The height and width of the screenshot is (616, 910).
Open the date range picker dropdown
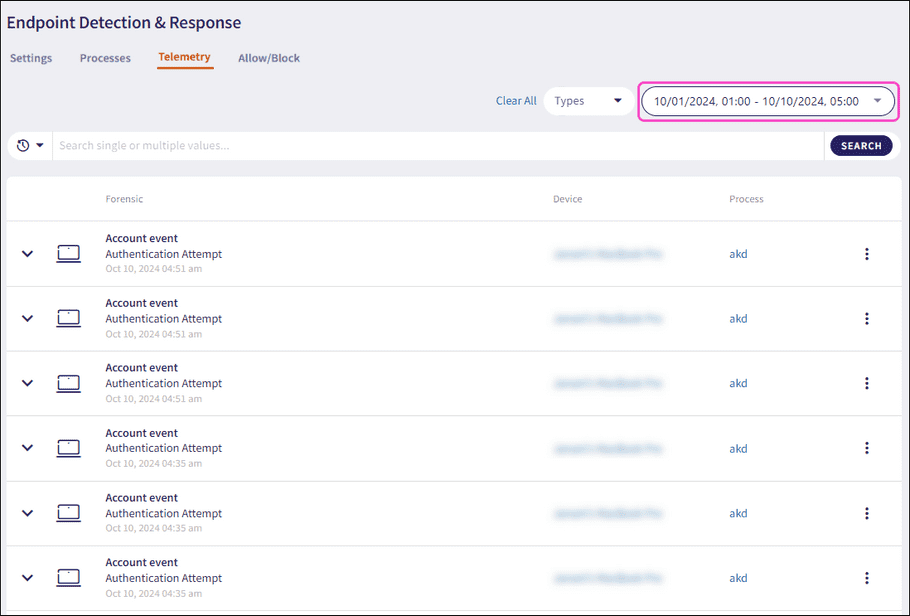(x=767, y=101)
